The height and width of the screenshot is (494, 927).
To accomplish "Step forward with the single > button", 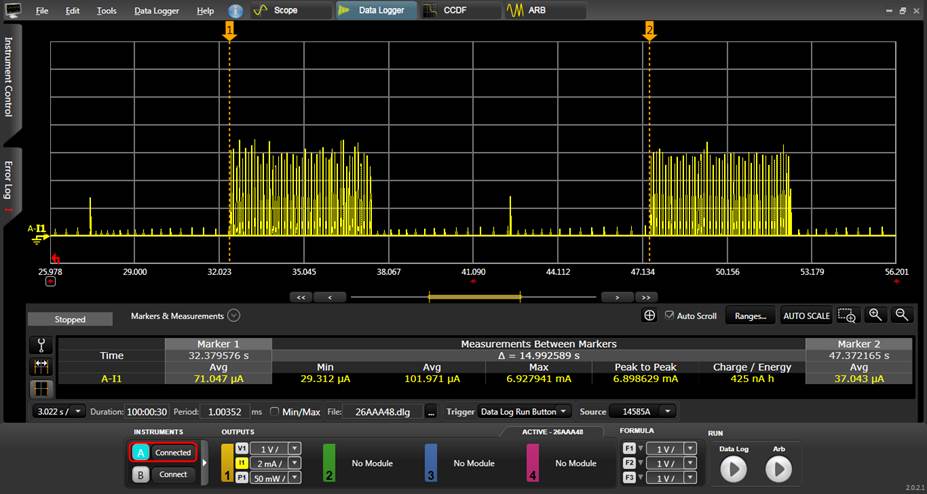I will pos(617,297).
